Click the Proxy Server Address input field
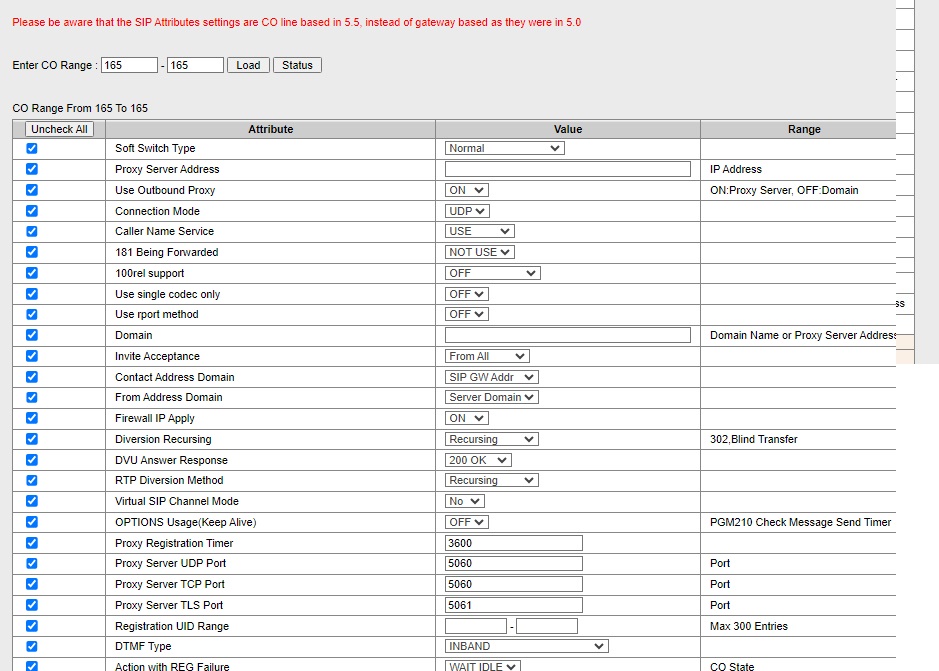This screenshot has width=939, height=671. pos(567,169)
